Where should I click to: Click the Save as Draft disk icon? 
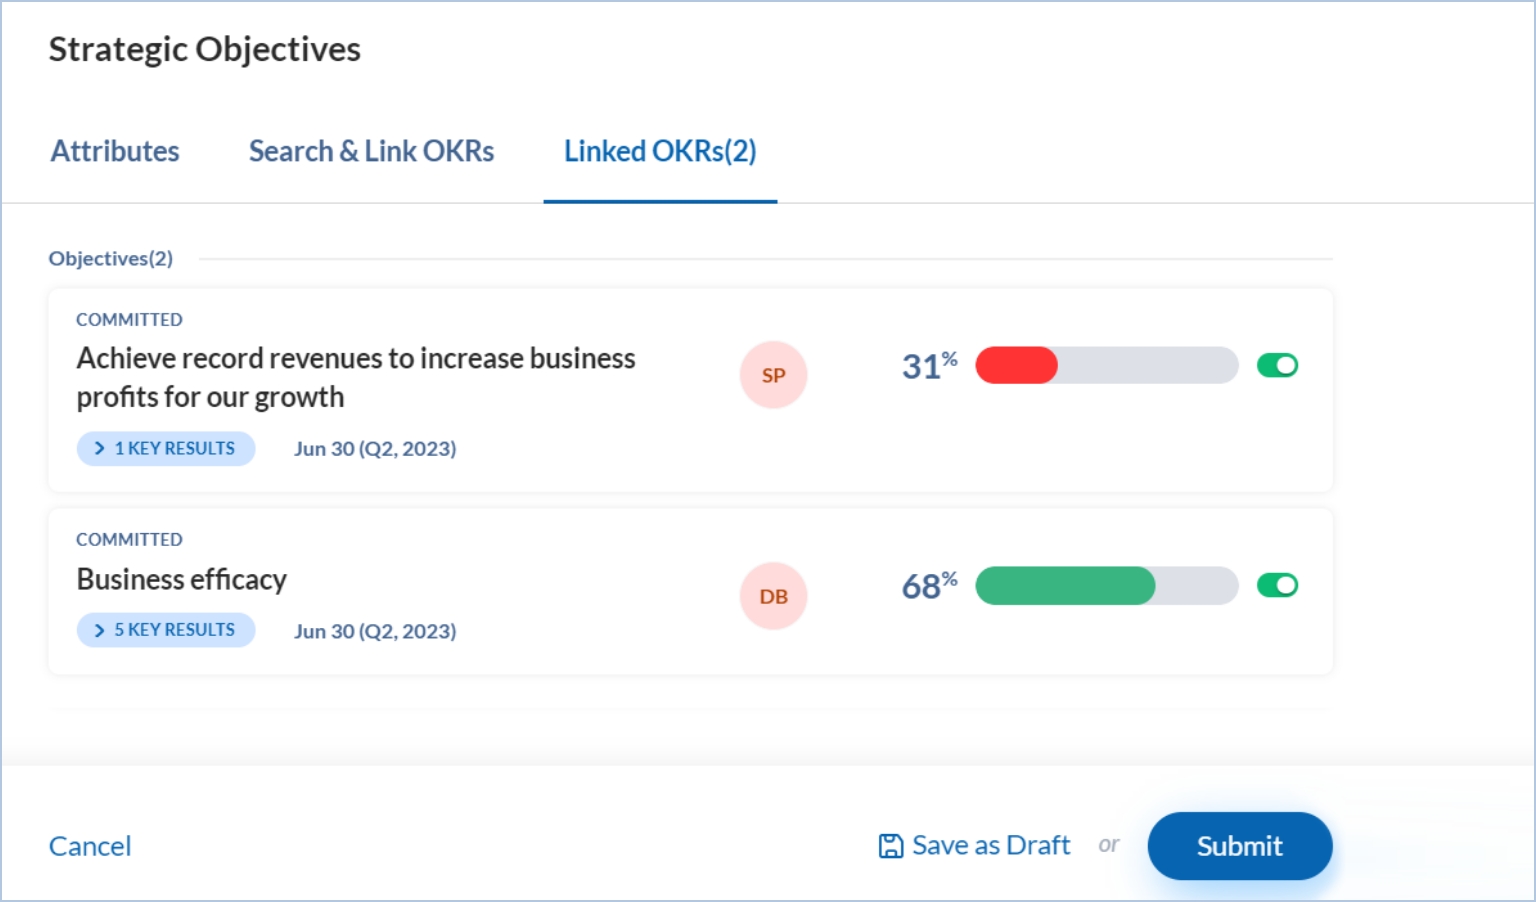(x=890, y=846)
